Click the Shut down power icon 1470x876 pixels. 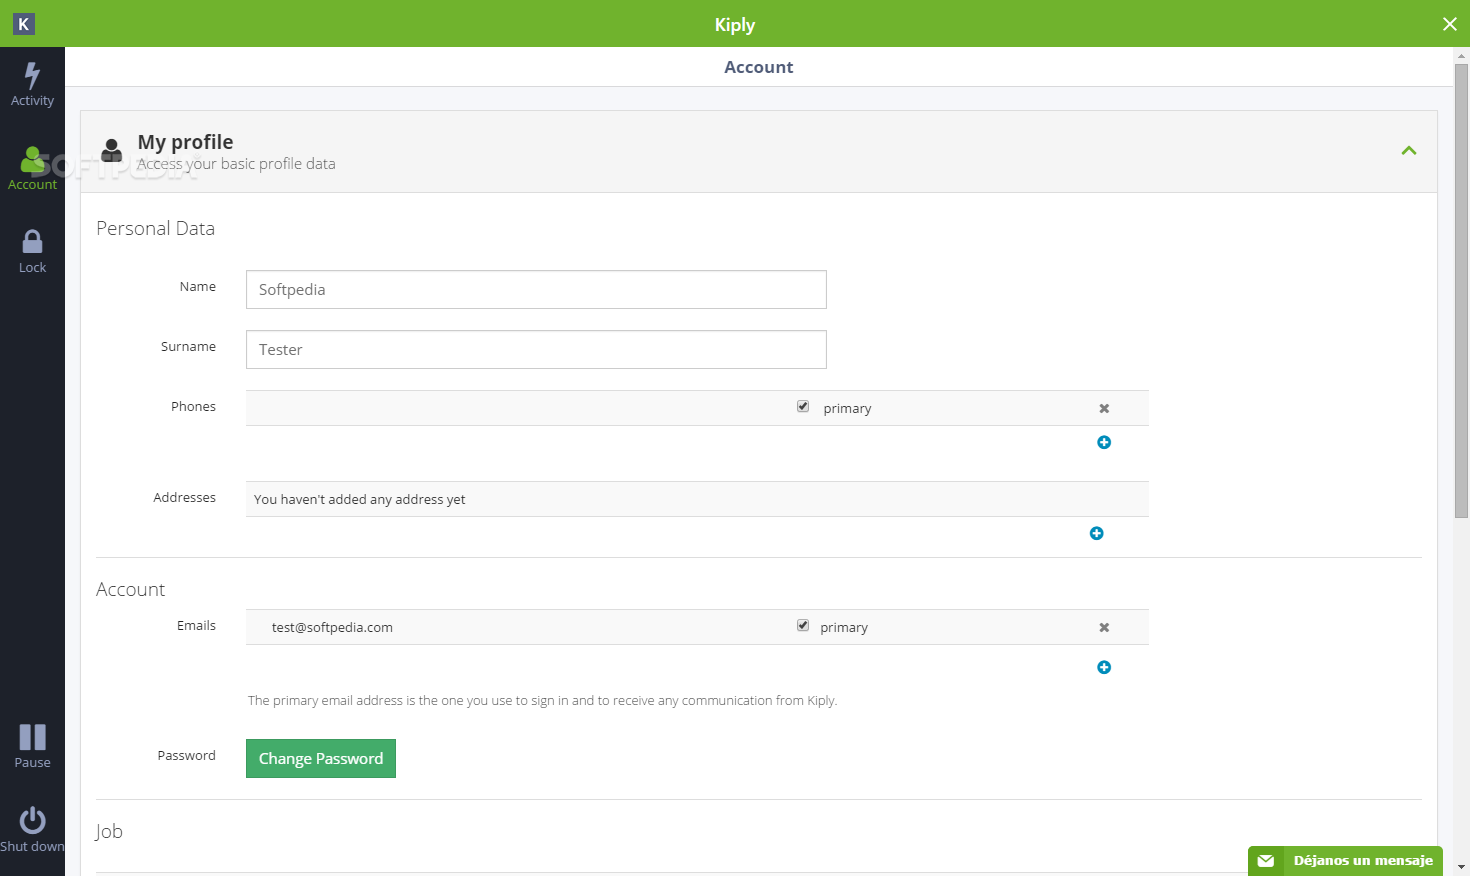coord(32,820)
